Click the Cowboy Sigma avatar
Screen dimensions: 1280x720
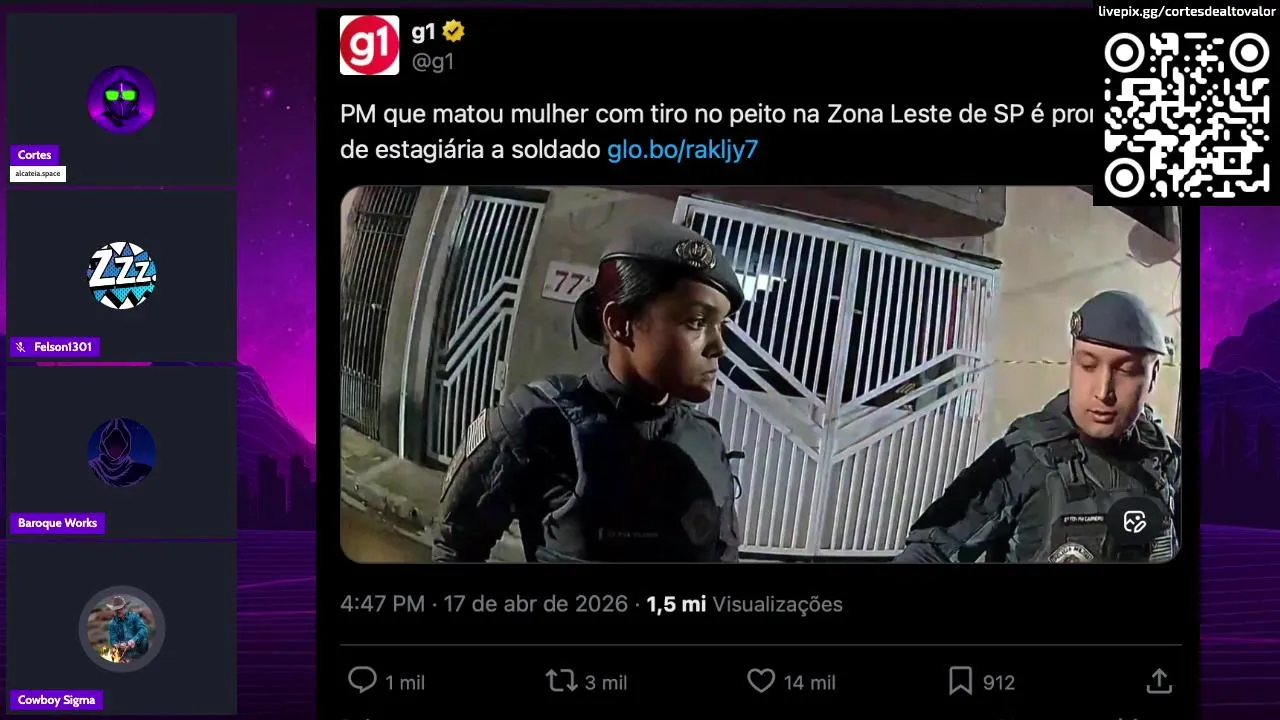pyautogui.click(x=121, y=628)
